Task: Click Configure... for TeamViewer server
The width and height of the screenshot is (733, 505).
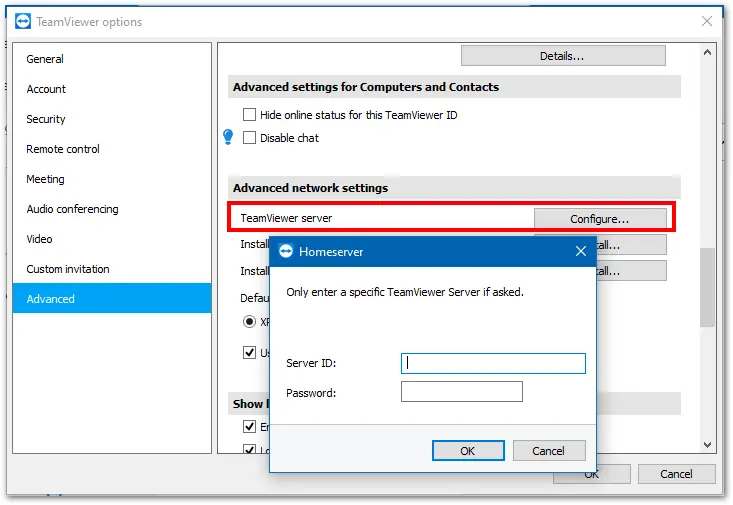Action: point(600,219)
